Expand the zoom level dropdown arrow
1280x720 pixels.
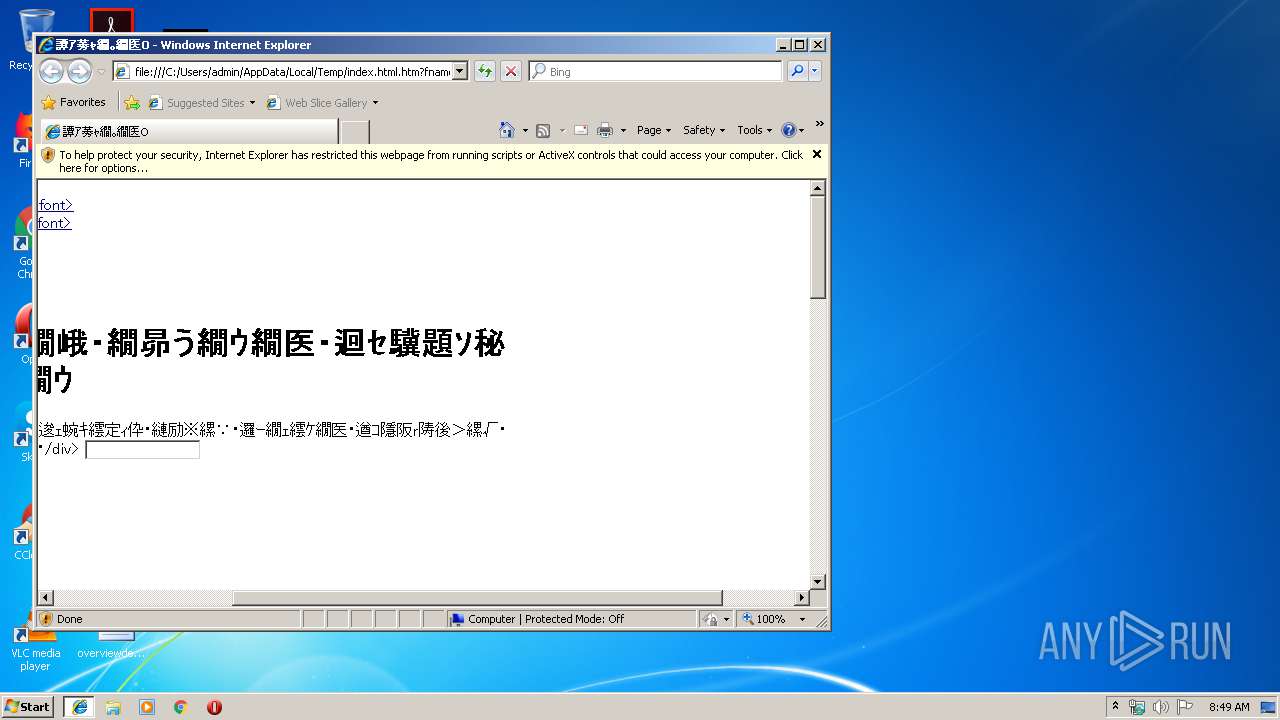pyautogui.click(x=802, y=619)
